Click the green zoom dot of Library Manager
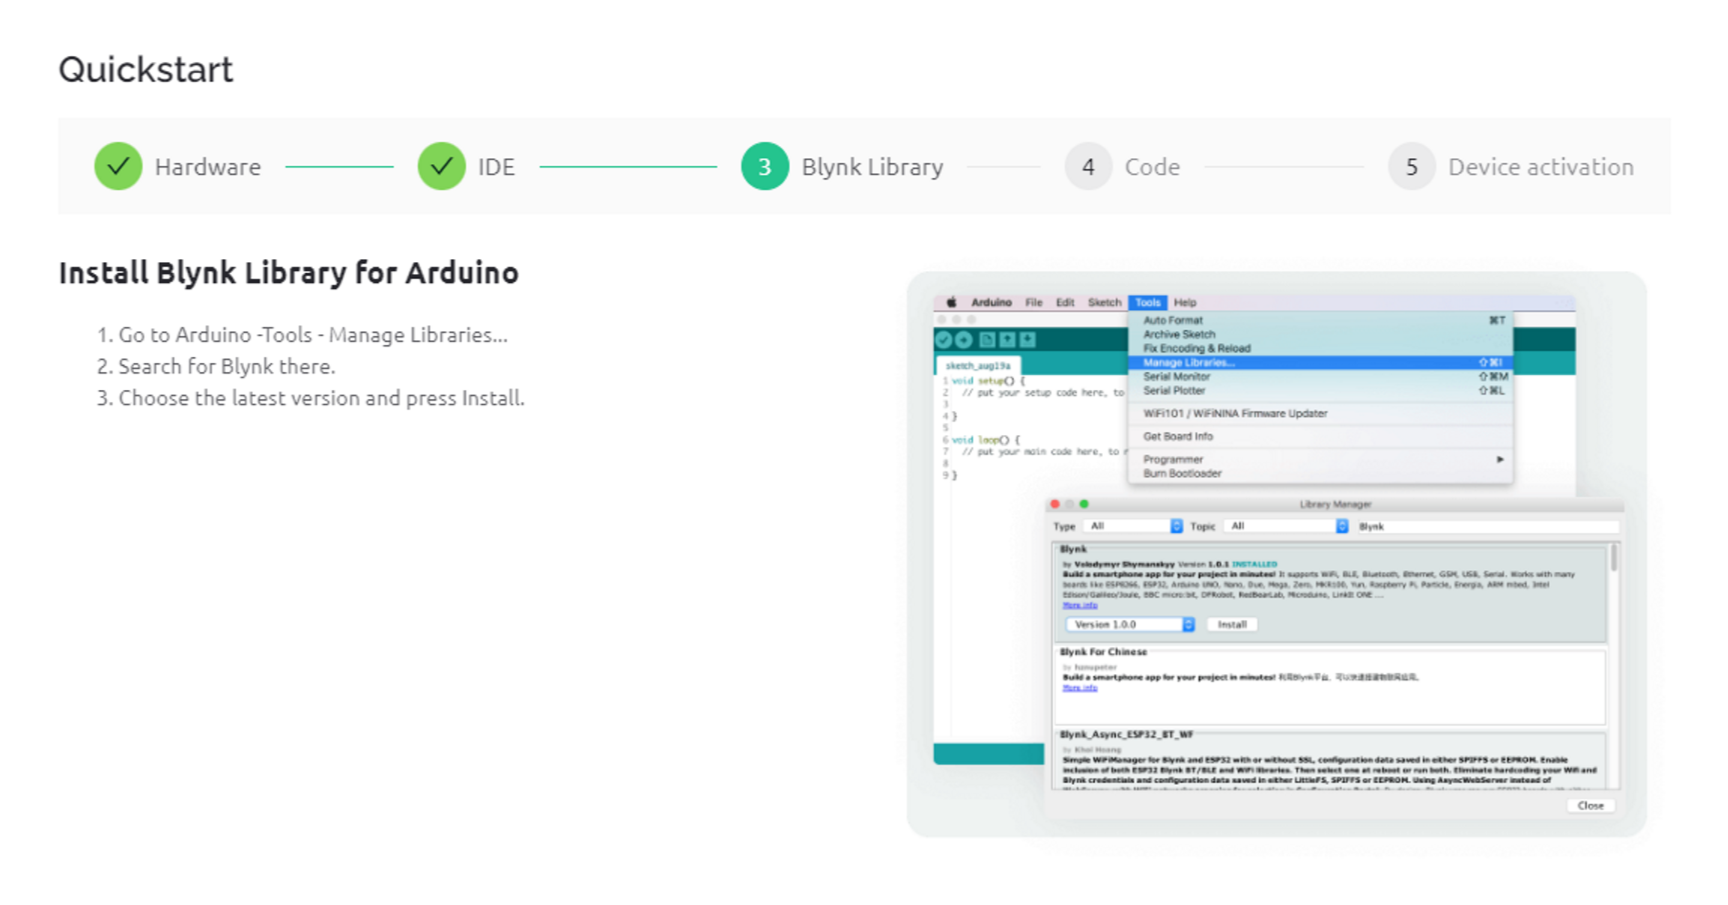Screen dimensions: 1728x905 1084,504
